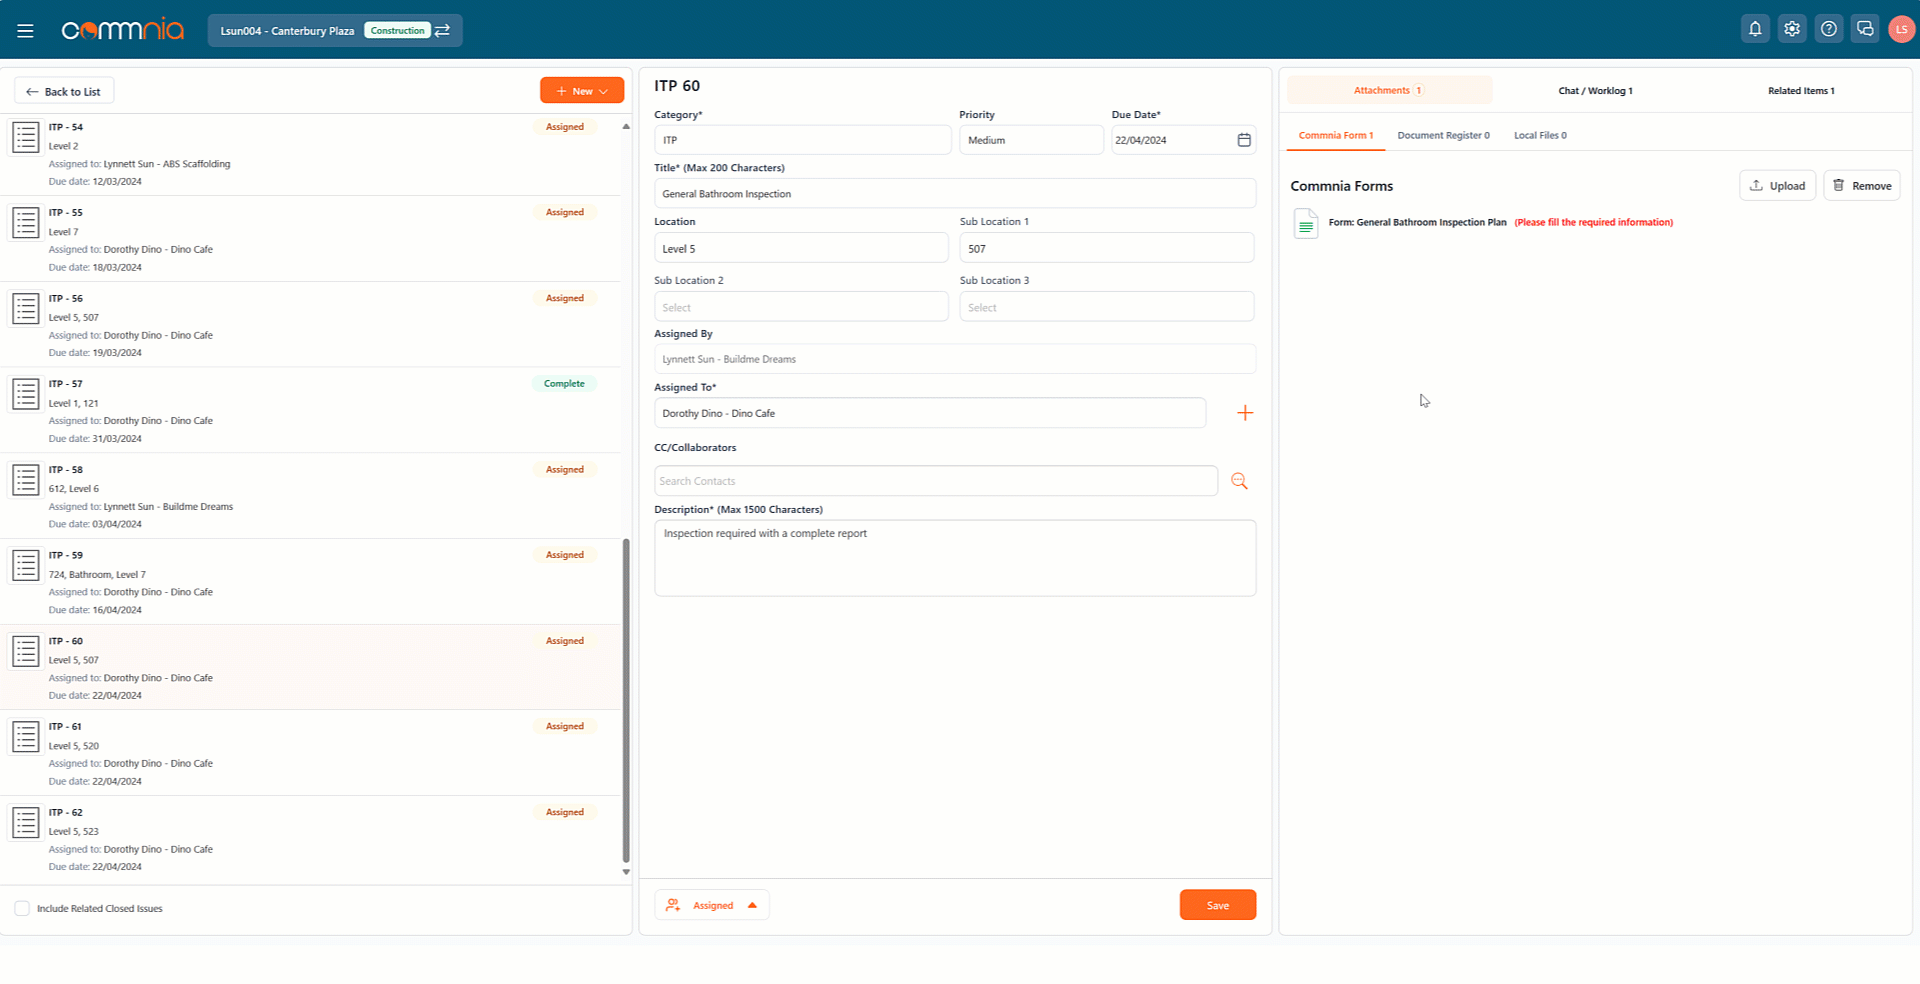
Task: Select the Local Files 0 sub-tab
Action: pos(1540,135)
